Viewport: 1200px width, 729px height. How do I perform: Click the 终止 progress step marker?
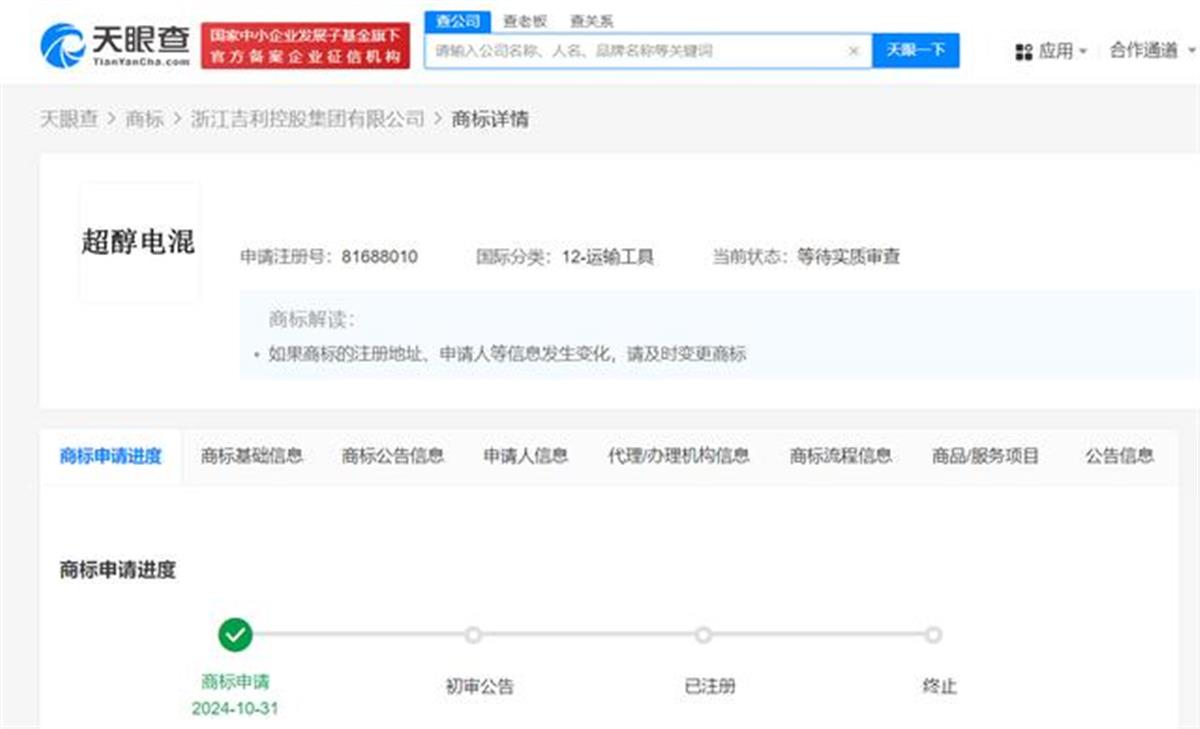click(933, 635)
